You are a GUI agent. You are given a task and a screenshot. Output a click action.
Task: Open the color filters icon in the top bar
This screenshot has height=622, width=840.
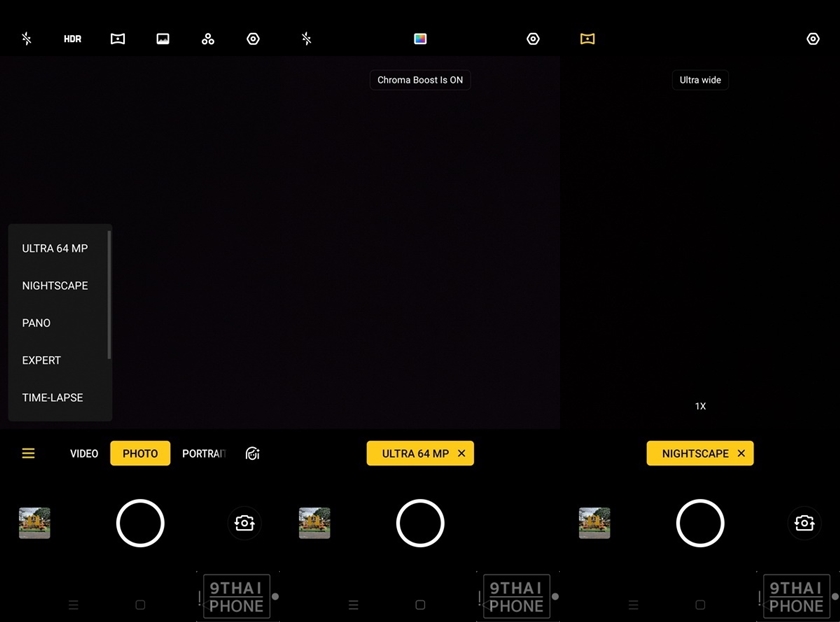click(208, 39)
